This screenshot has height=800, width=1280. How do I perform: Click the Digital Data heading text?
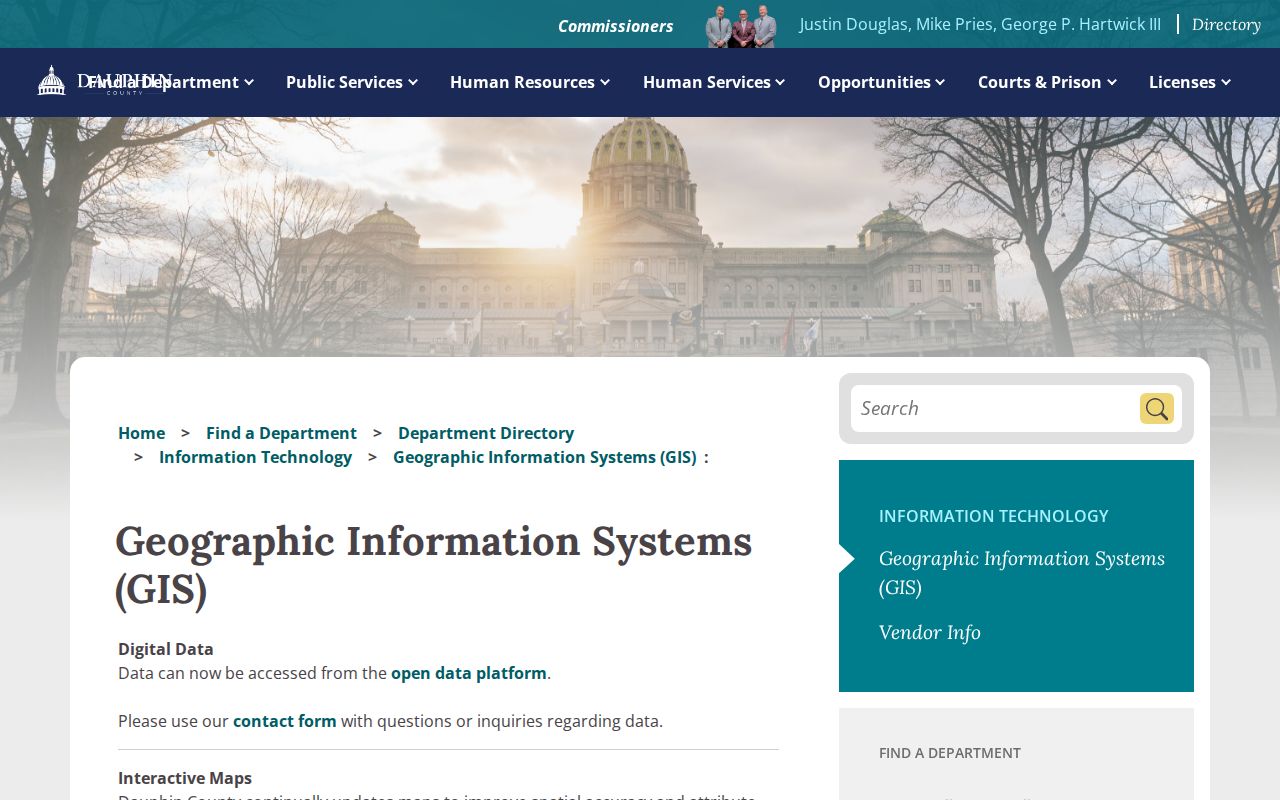[x=166, y=649]
